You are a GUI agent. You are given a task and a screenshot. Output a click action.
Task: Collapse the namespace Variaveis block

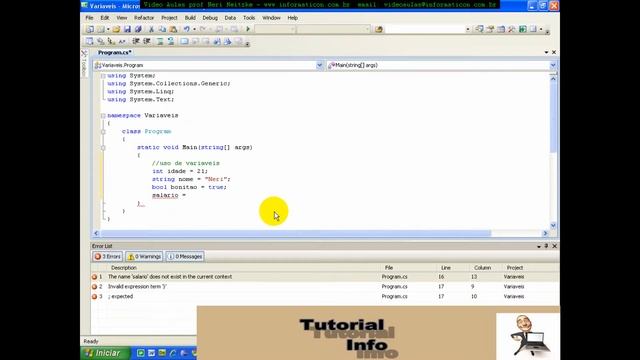click(103, 116)
